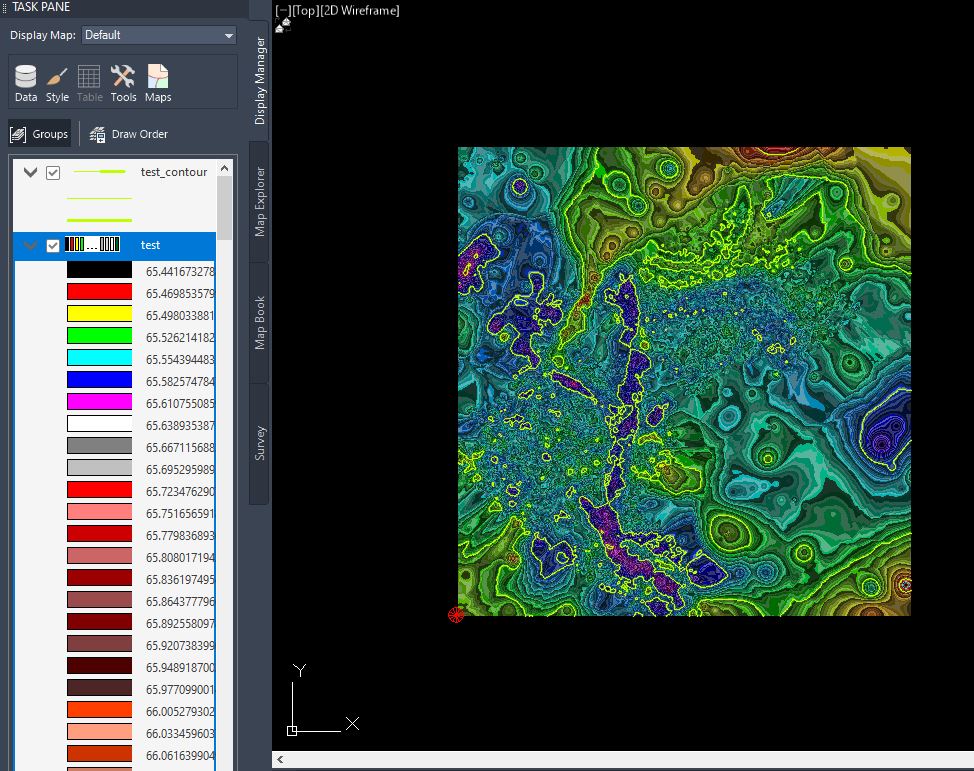Collapse the test_contour layer chevron

[x=29, y=172]
